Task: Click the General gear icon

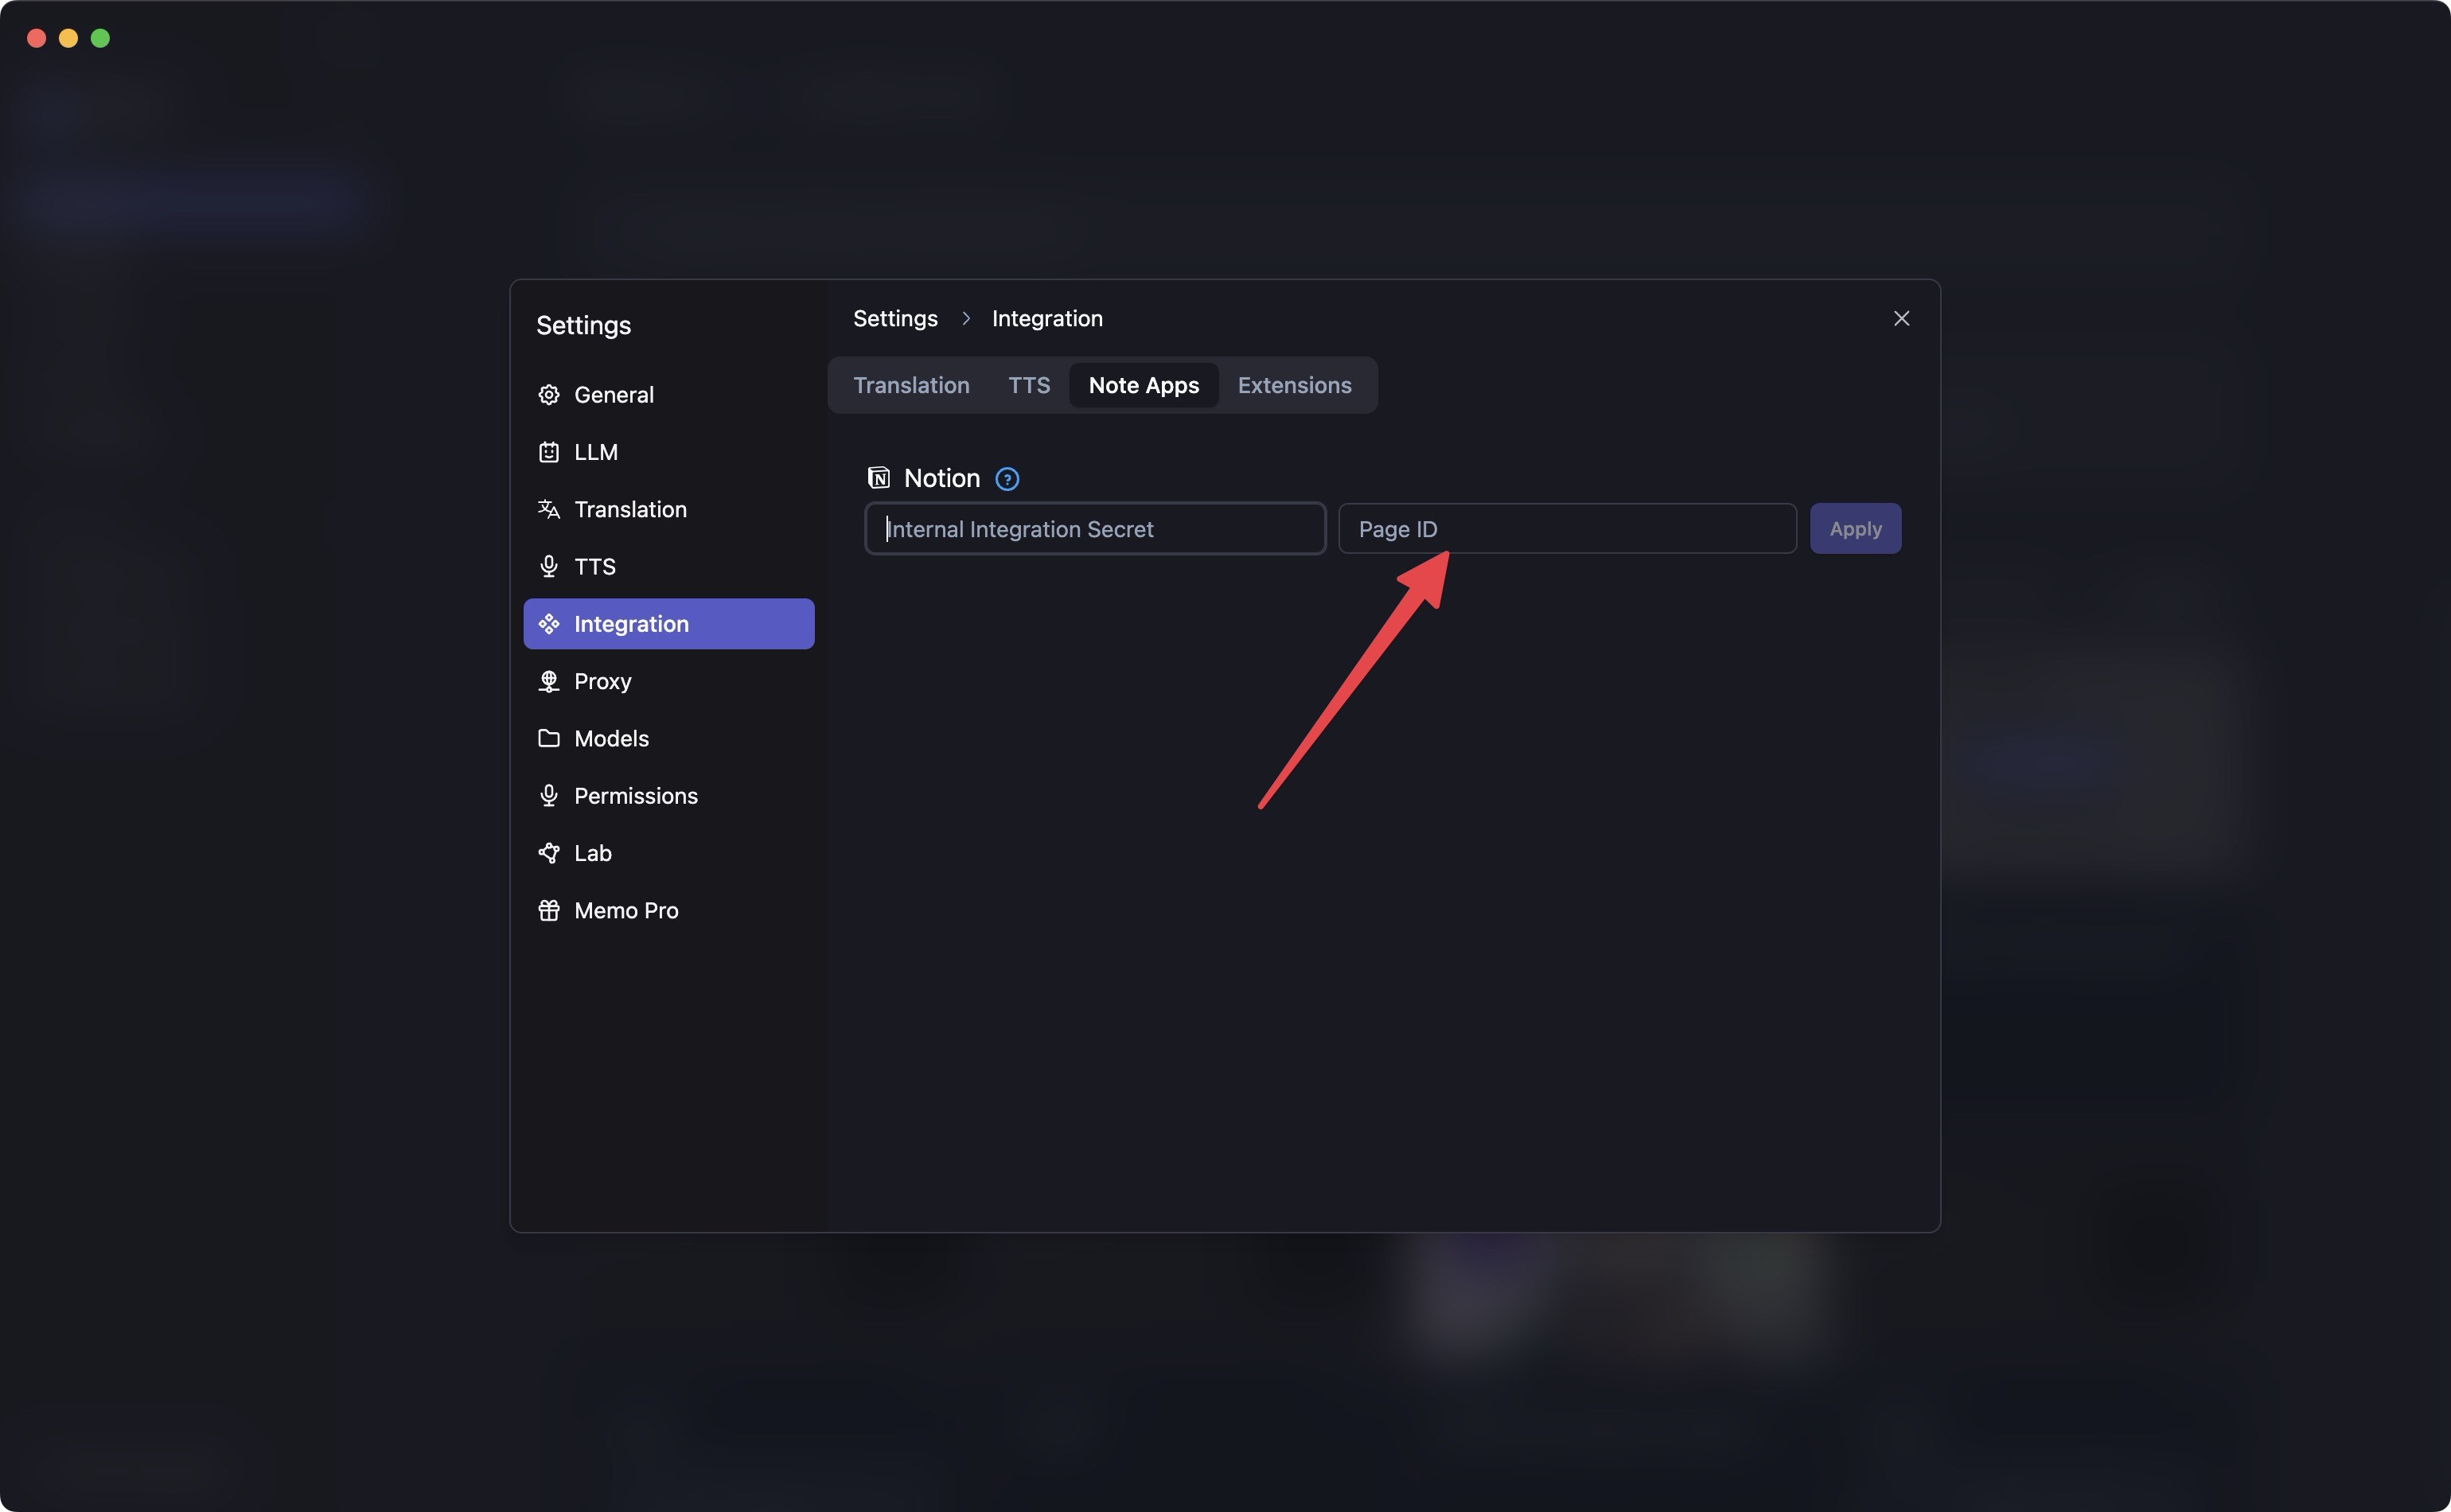Action: (548, 395)
